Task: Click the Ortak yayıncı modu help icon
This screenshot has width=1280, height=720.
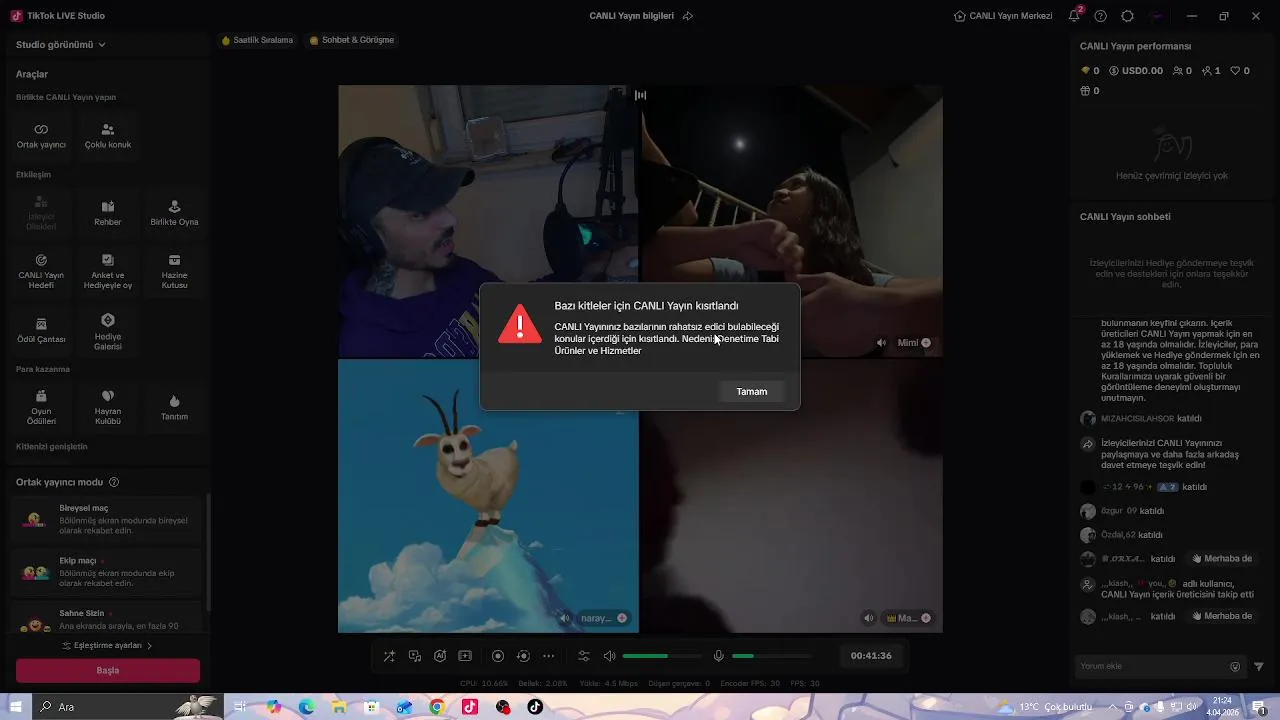Action: point(114,482)
